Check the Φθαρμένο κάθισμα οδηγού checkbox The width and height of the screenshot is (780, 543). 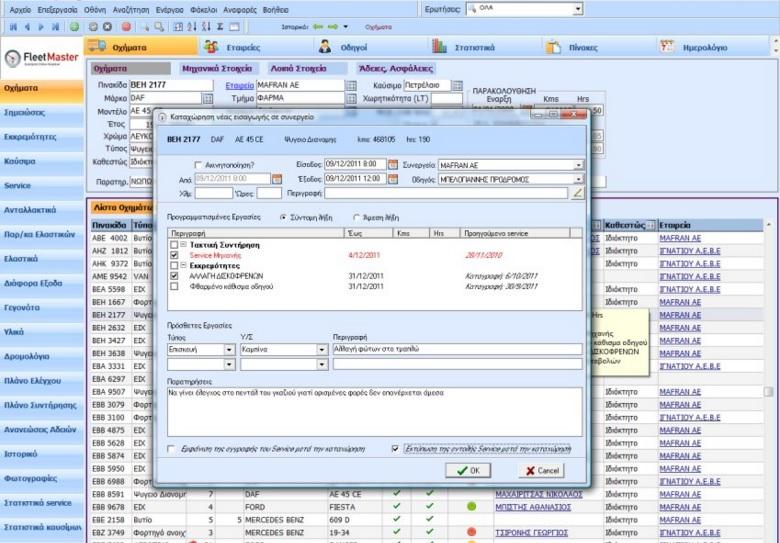click(174, 286)
